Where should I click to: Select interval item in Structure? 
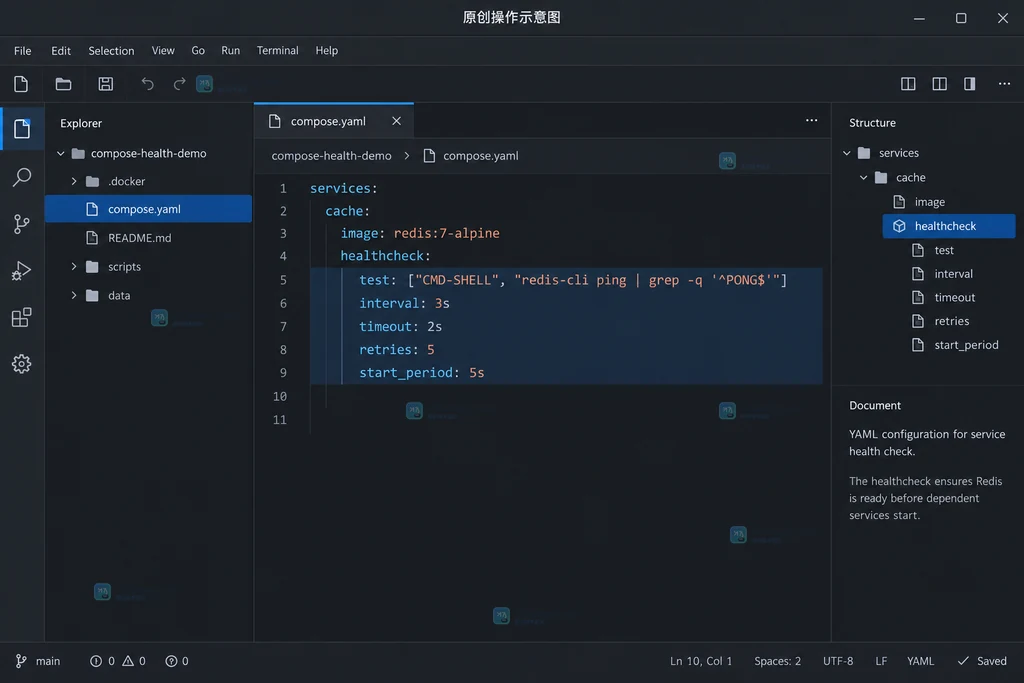(953, 274)
